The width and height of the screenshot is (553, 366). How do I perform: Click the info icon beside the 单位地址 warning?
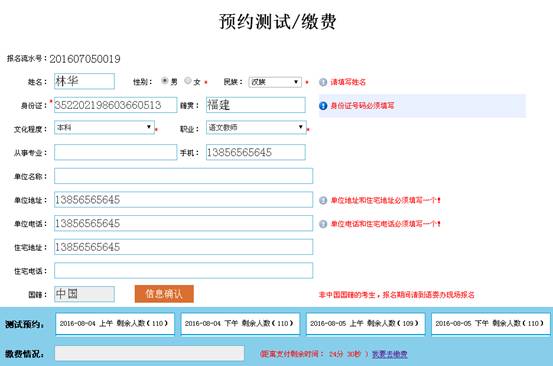[x=323, y=200]
